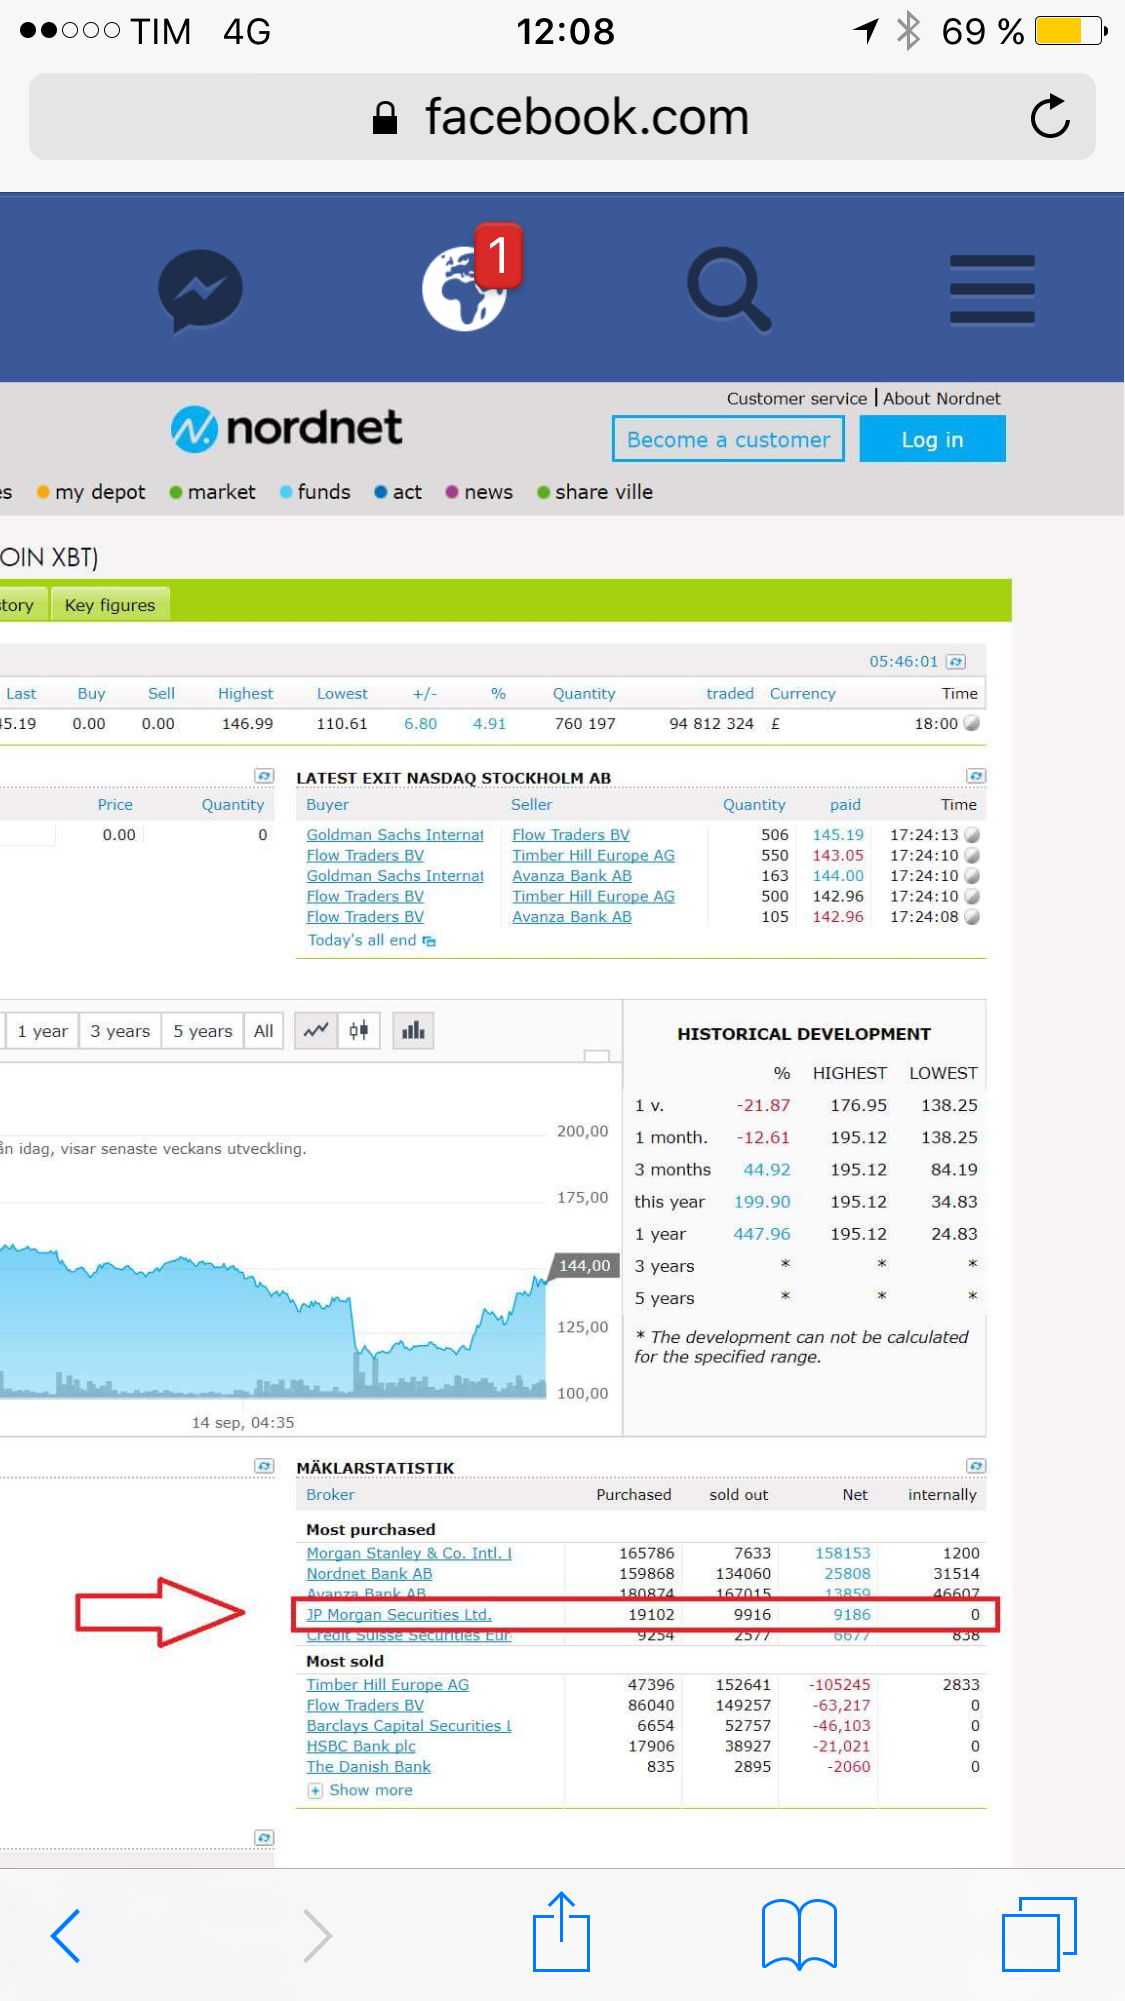The image size is (1125, 2001).
Task: Click Lowest column header
Action: click(x=342, y=693)
